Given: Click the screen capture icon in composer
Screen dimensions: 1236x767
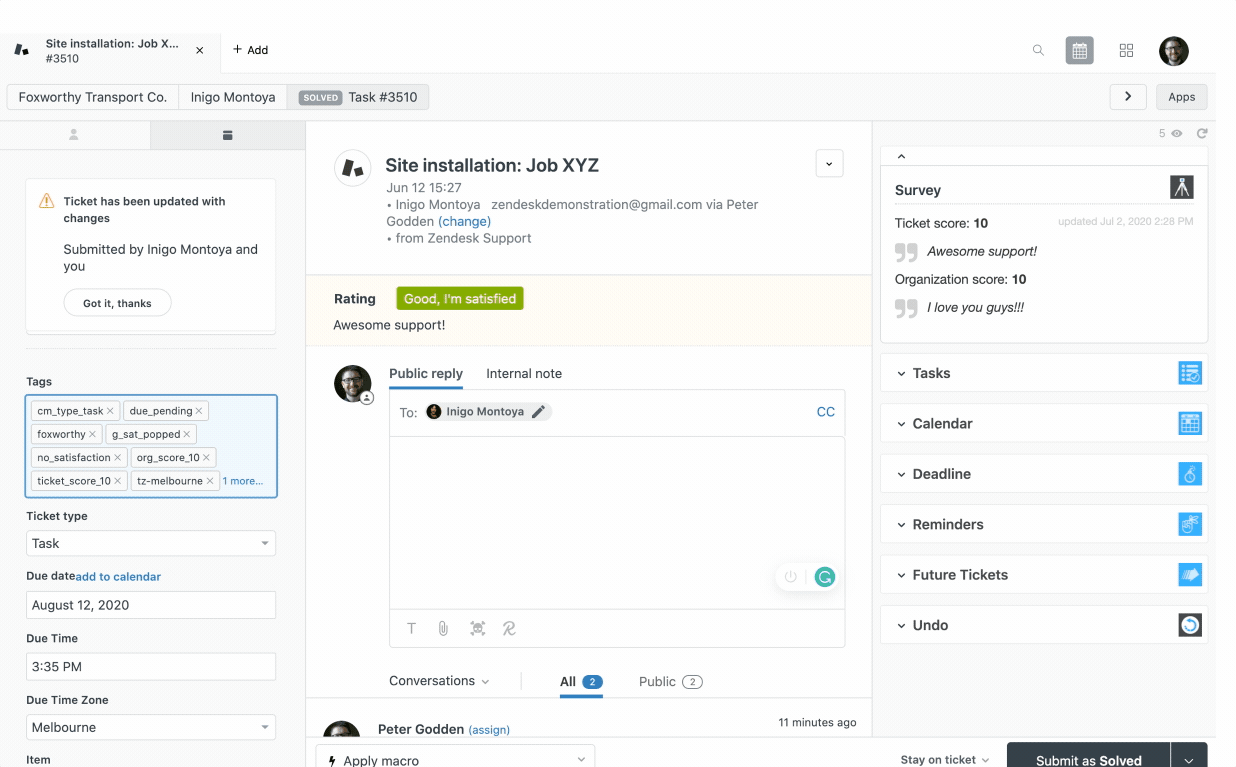Looking at the screenshot, I should tap(478, 628).
